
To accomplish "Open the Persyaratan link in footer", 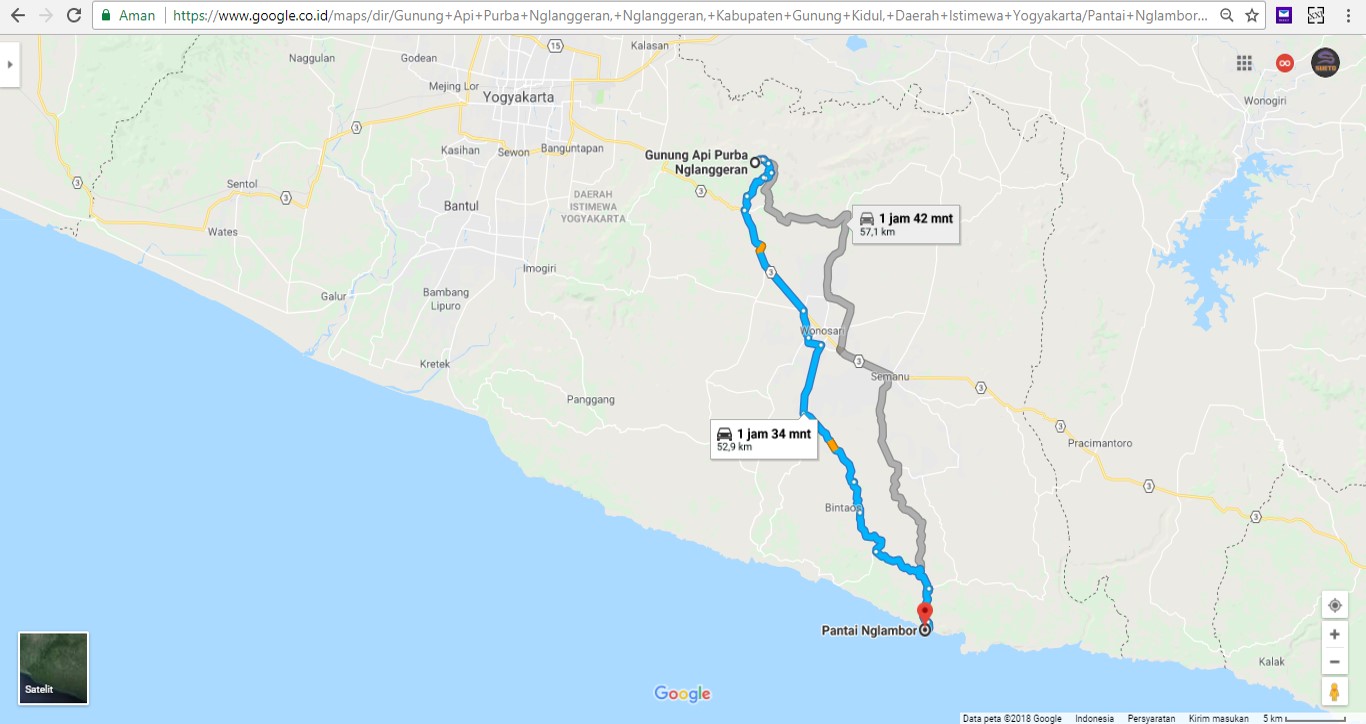I will (1151, 718).
